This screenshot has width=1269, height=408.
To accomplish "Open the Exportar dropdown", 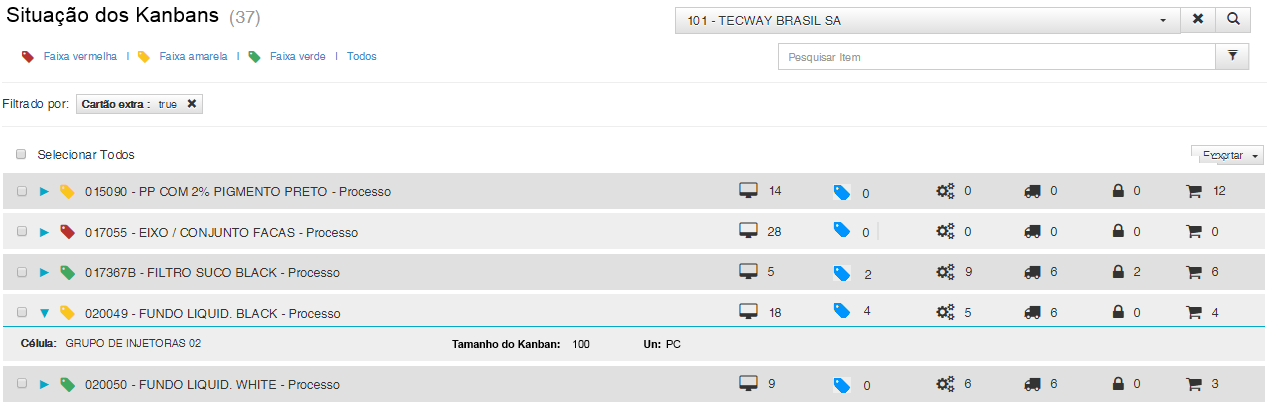I will pyautogui.click(x=1228, y=155).
